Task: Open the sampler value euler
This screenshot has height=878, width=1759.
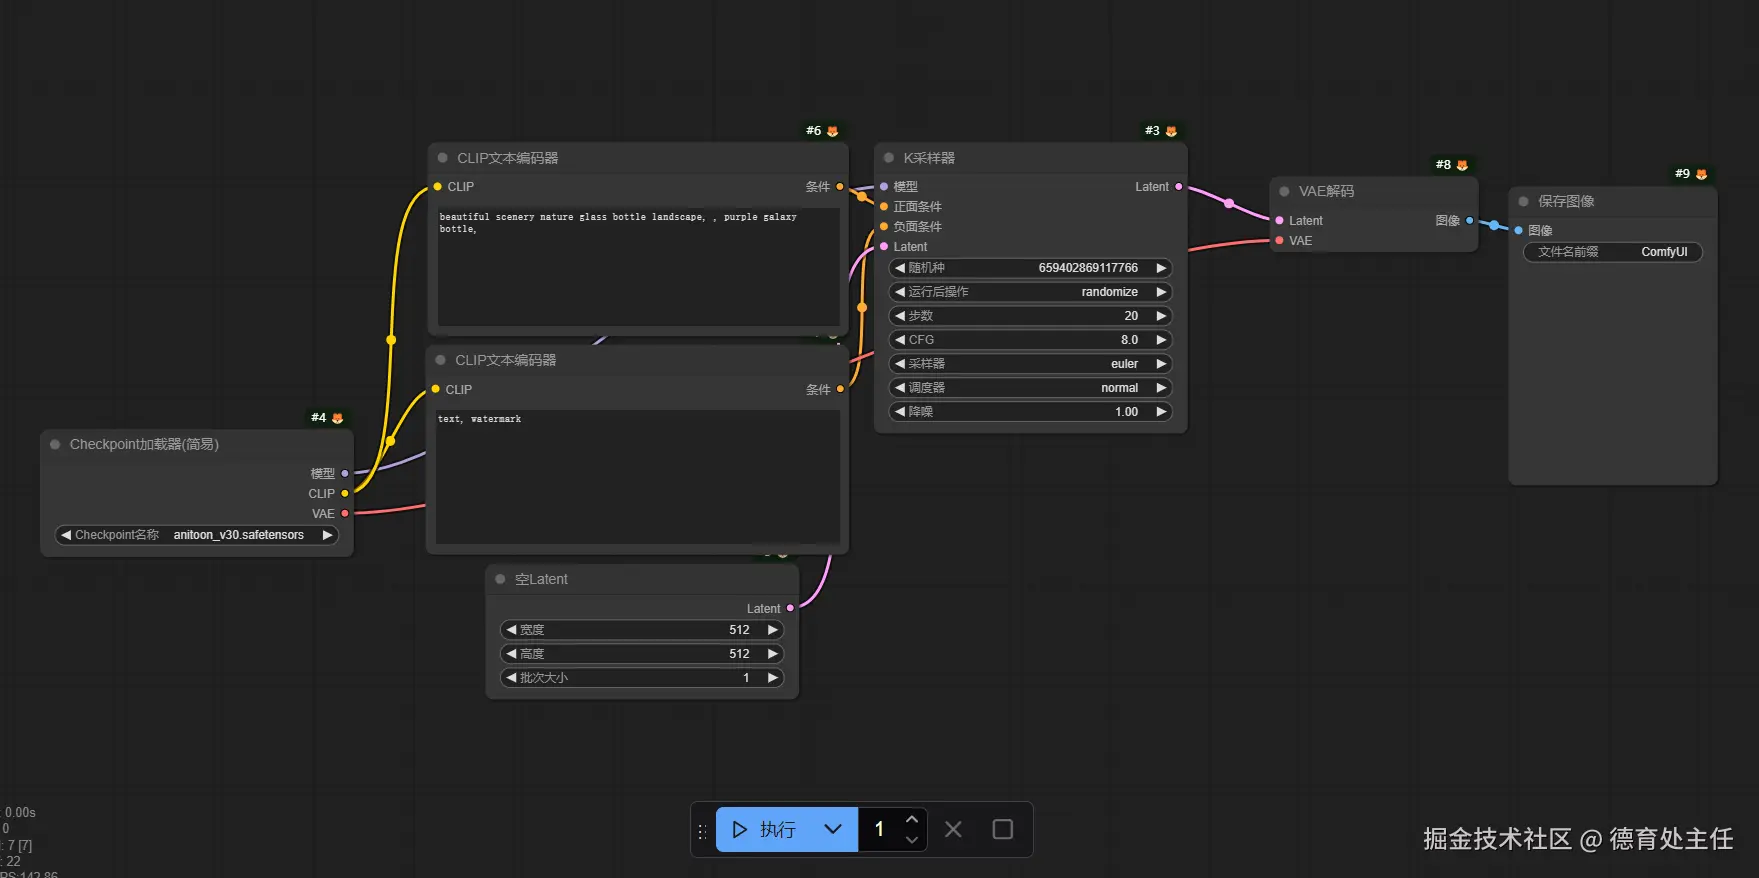Action: (x=1124, y=364)
